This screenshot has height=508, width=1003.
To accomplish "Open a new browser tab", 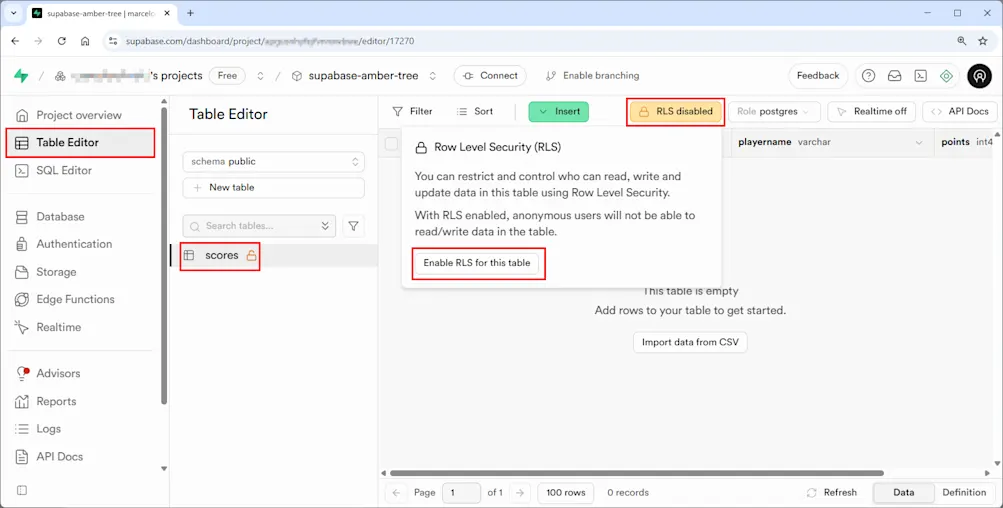I will click(x=191, y=13).
